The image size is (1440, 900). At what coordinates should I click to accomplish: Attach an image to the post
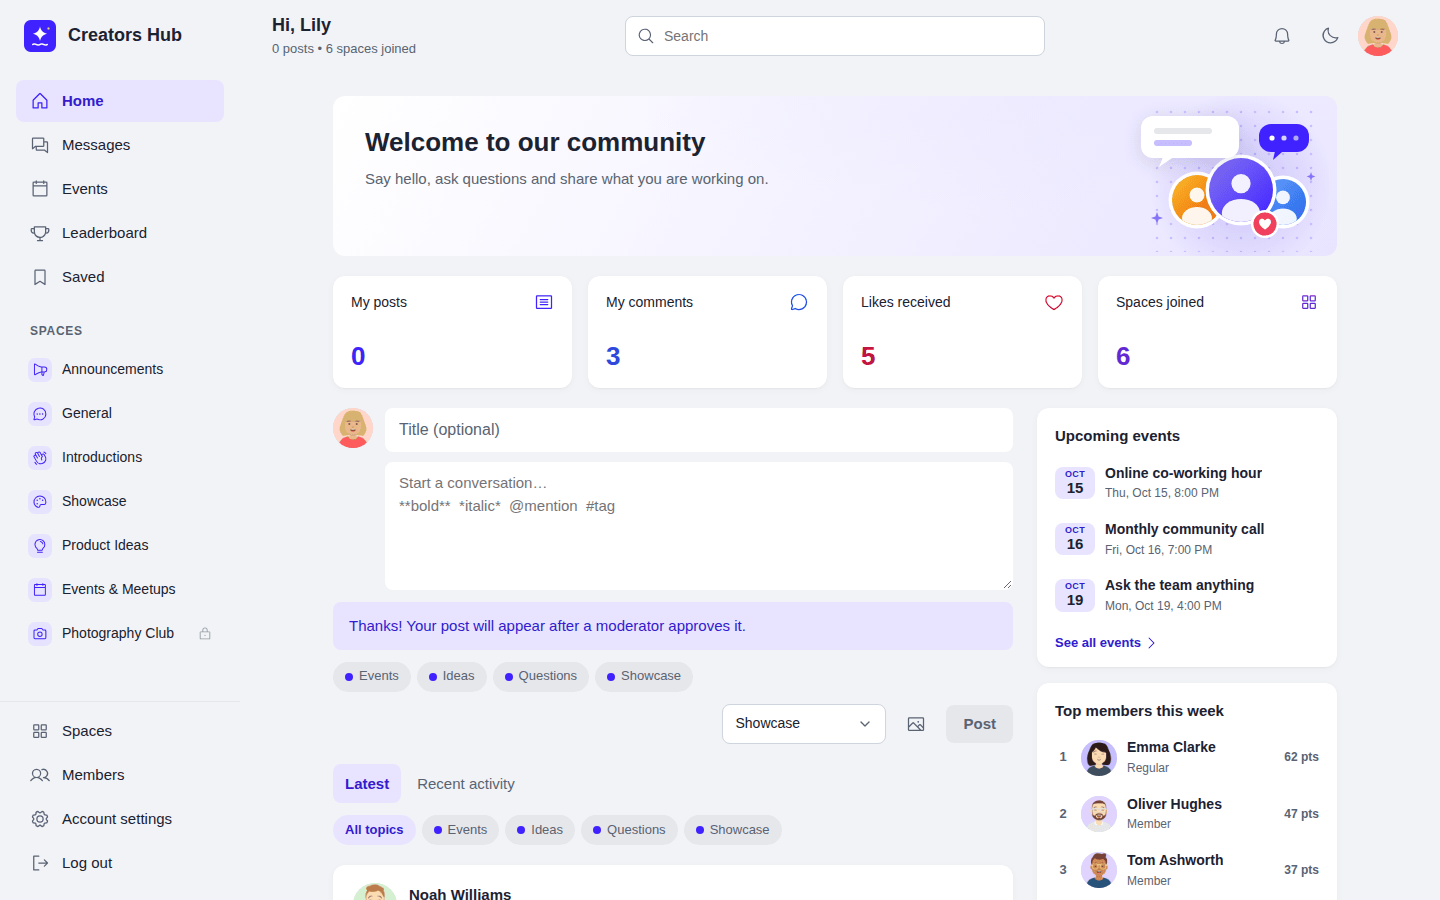916,724
